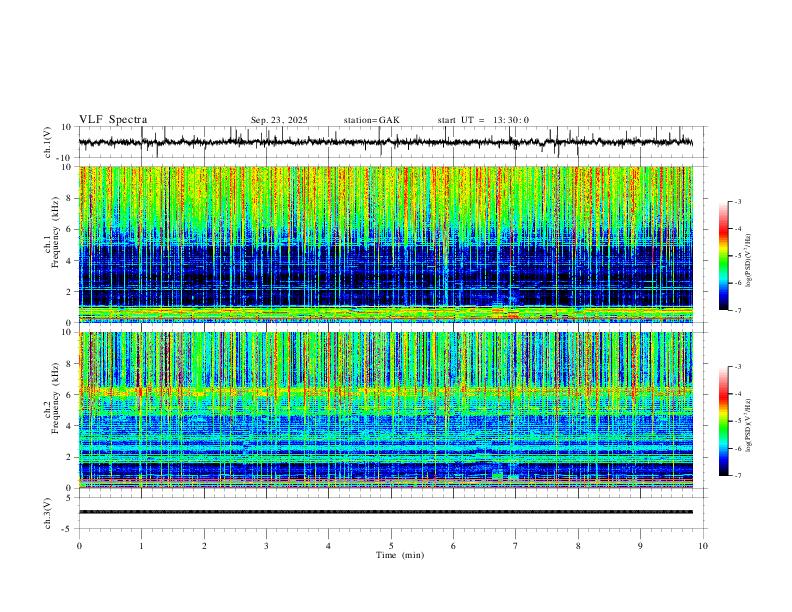
Task: Click the ch.3 flat black voltage trace
Action: point(386,512)
